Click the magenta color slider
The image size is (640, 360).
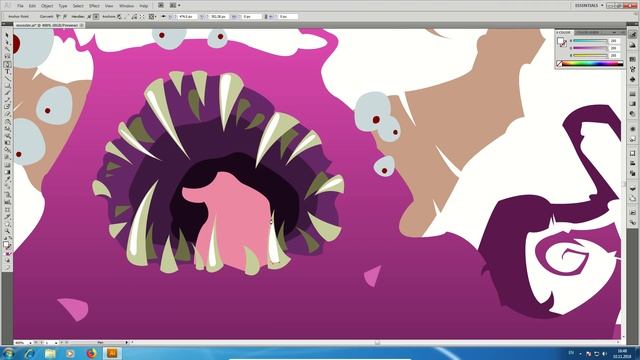click(x=590, y=48)
